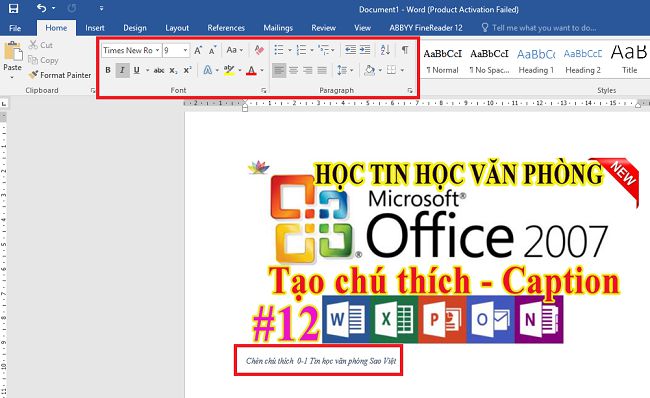
Task: Open Multilevel List icon
Action: 324,50
